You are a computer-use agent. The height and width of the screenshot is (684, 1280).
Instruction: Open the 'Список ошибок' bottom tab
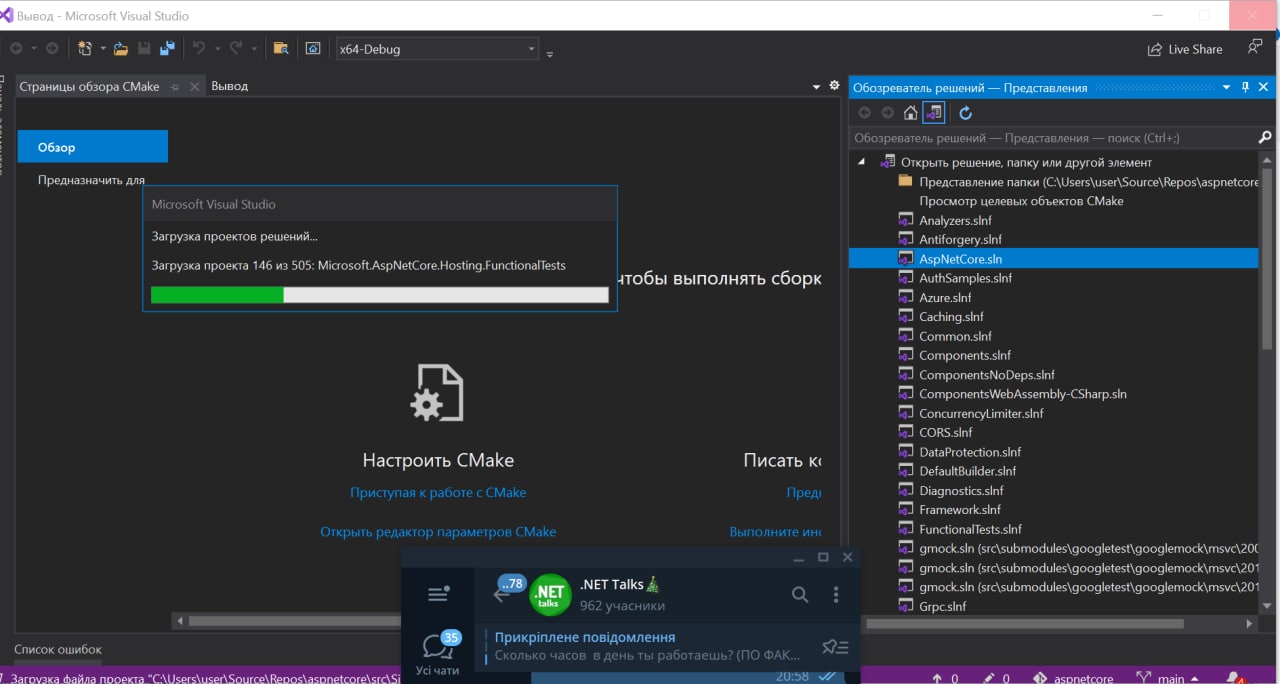click(58, 649)
